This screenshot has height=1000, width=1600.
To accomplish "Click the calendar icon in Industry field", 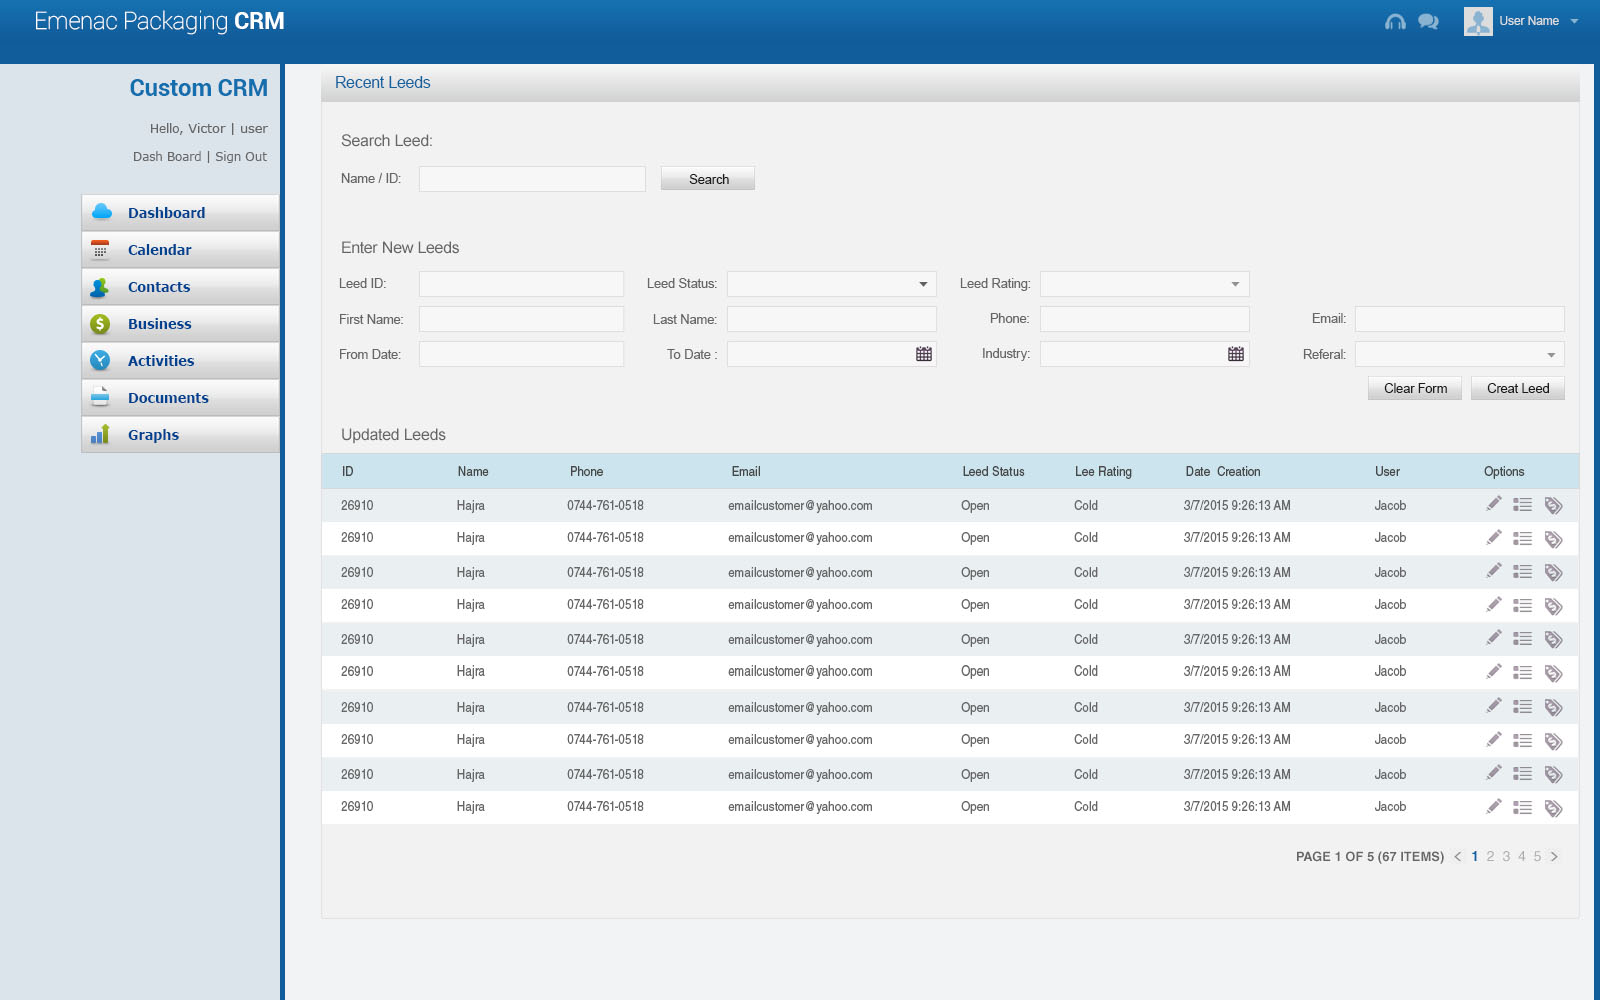I will click(x=1236, y=354).
